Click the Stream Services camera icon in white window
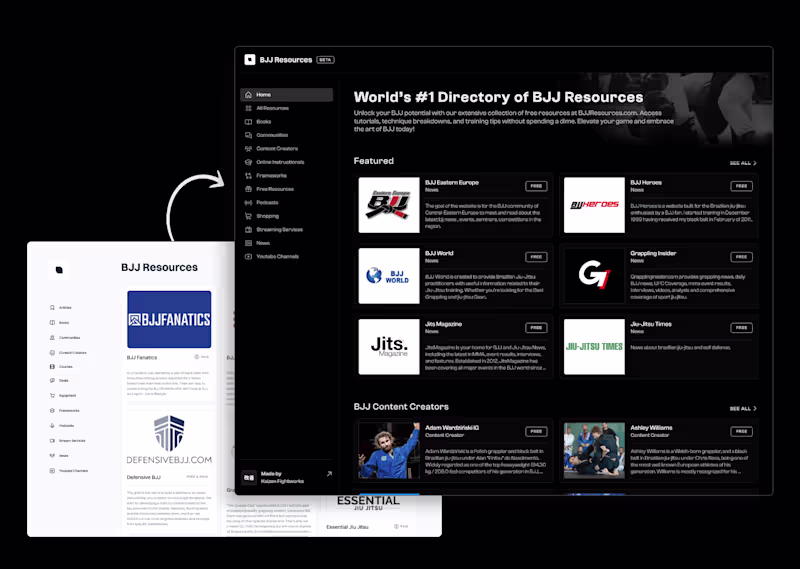Viewport: 800px width, 569px height. pos(52,440)
